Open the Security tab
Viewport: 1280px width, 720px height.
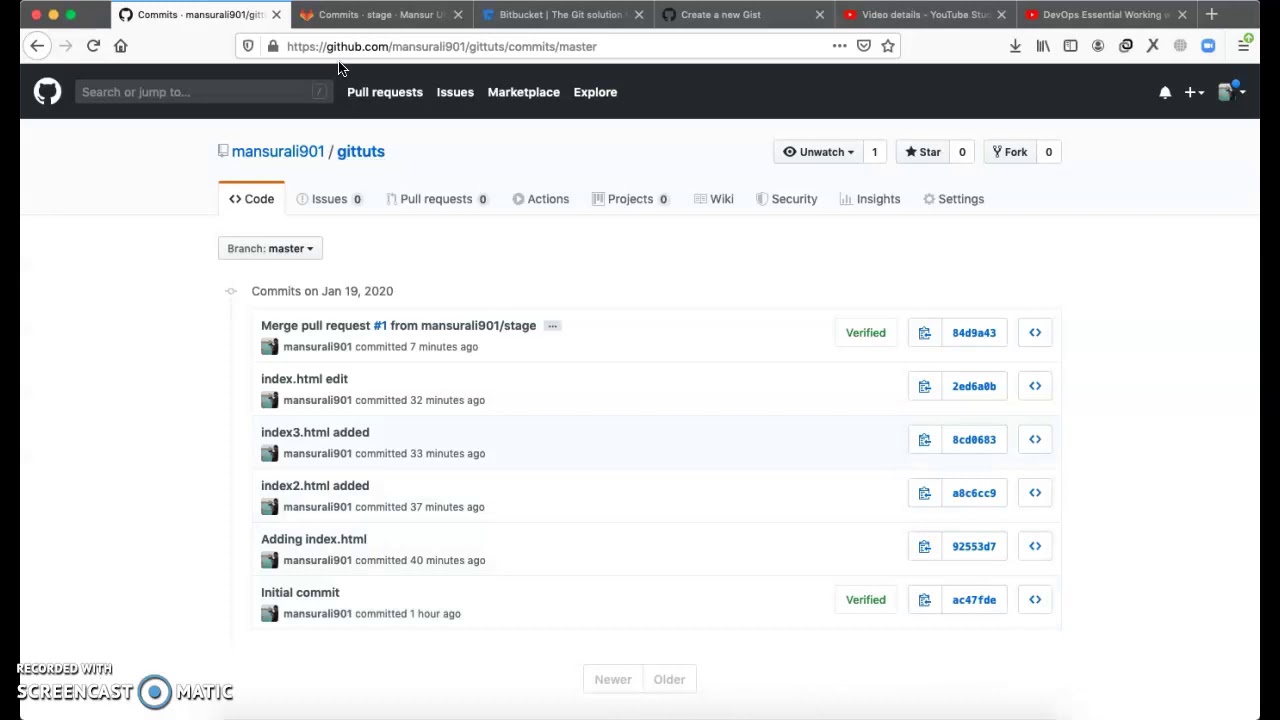(786, 199)
